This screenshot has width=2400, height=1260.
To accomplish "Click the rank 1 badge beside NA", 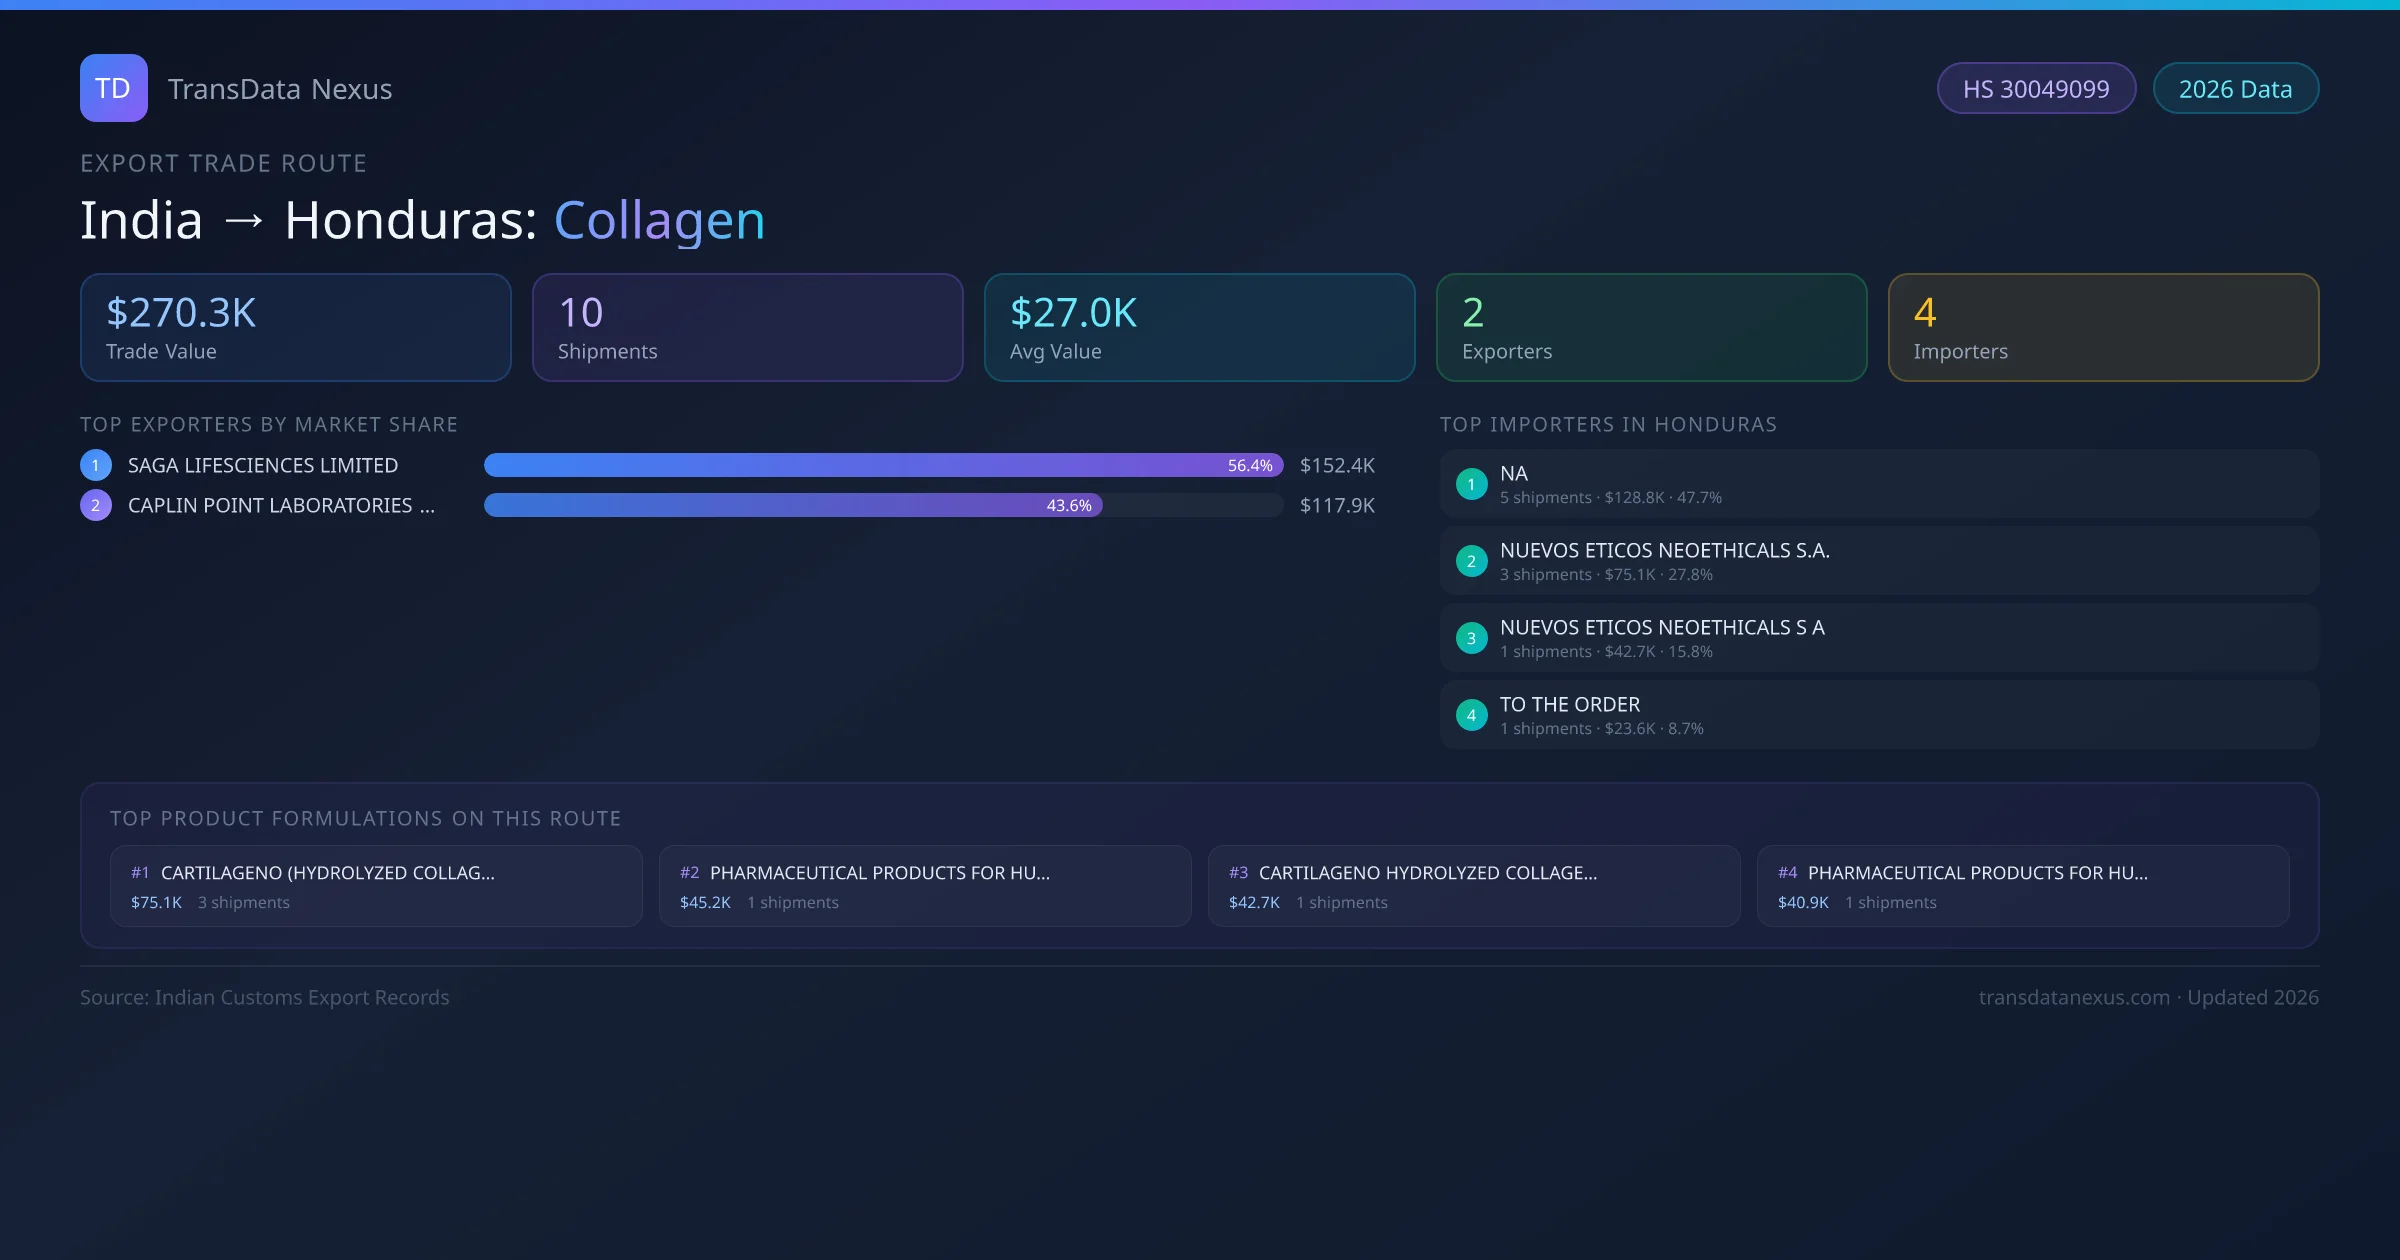I will pyautogui.click(x=1471, y=484).
